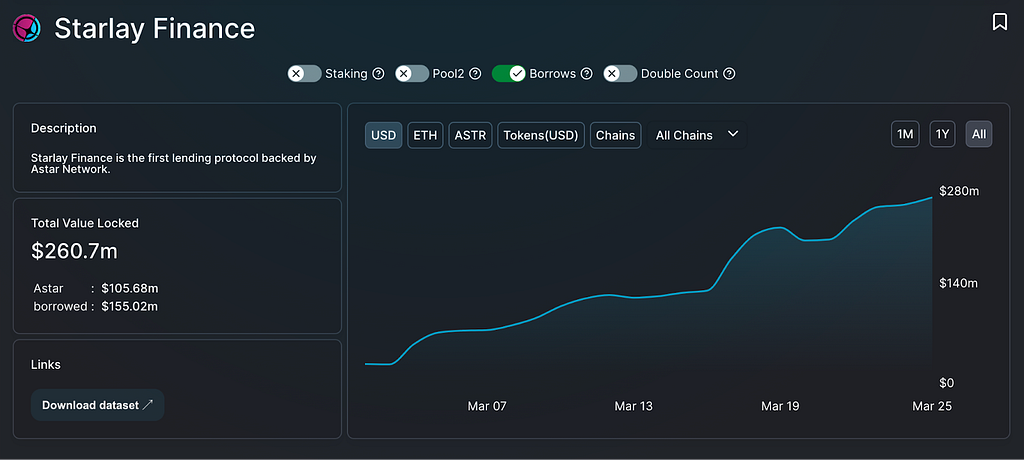Image resolution: width=1024 pixels, height=460 pixels.
Task: Click the Total Value Locked heading
Action: click(x=85, y=223)
